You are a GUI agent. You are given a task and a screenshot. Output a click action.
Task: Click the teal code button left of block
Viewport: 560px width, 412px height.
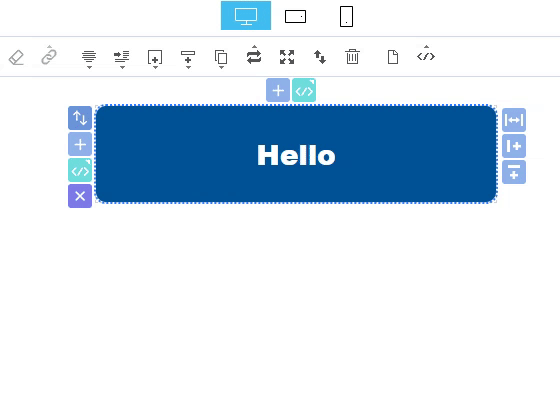tap(80, 170)
